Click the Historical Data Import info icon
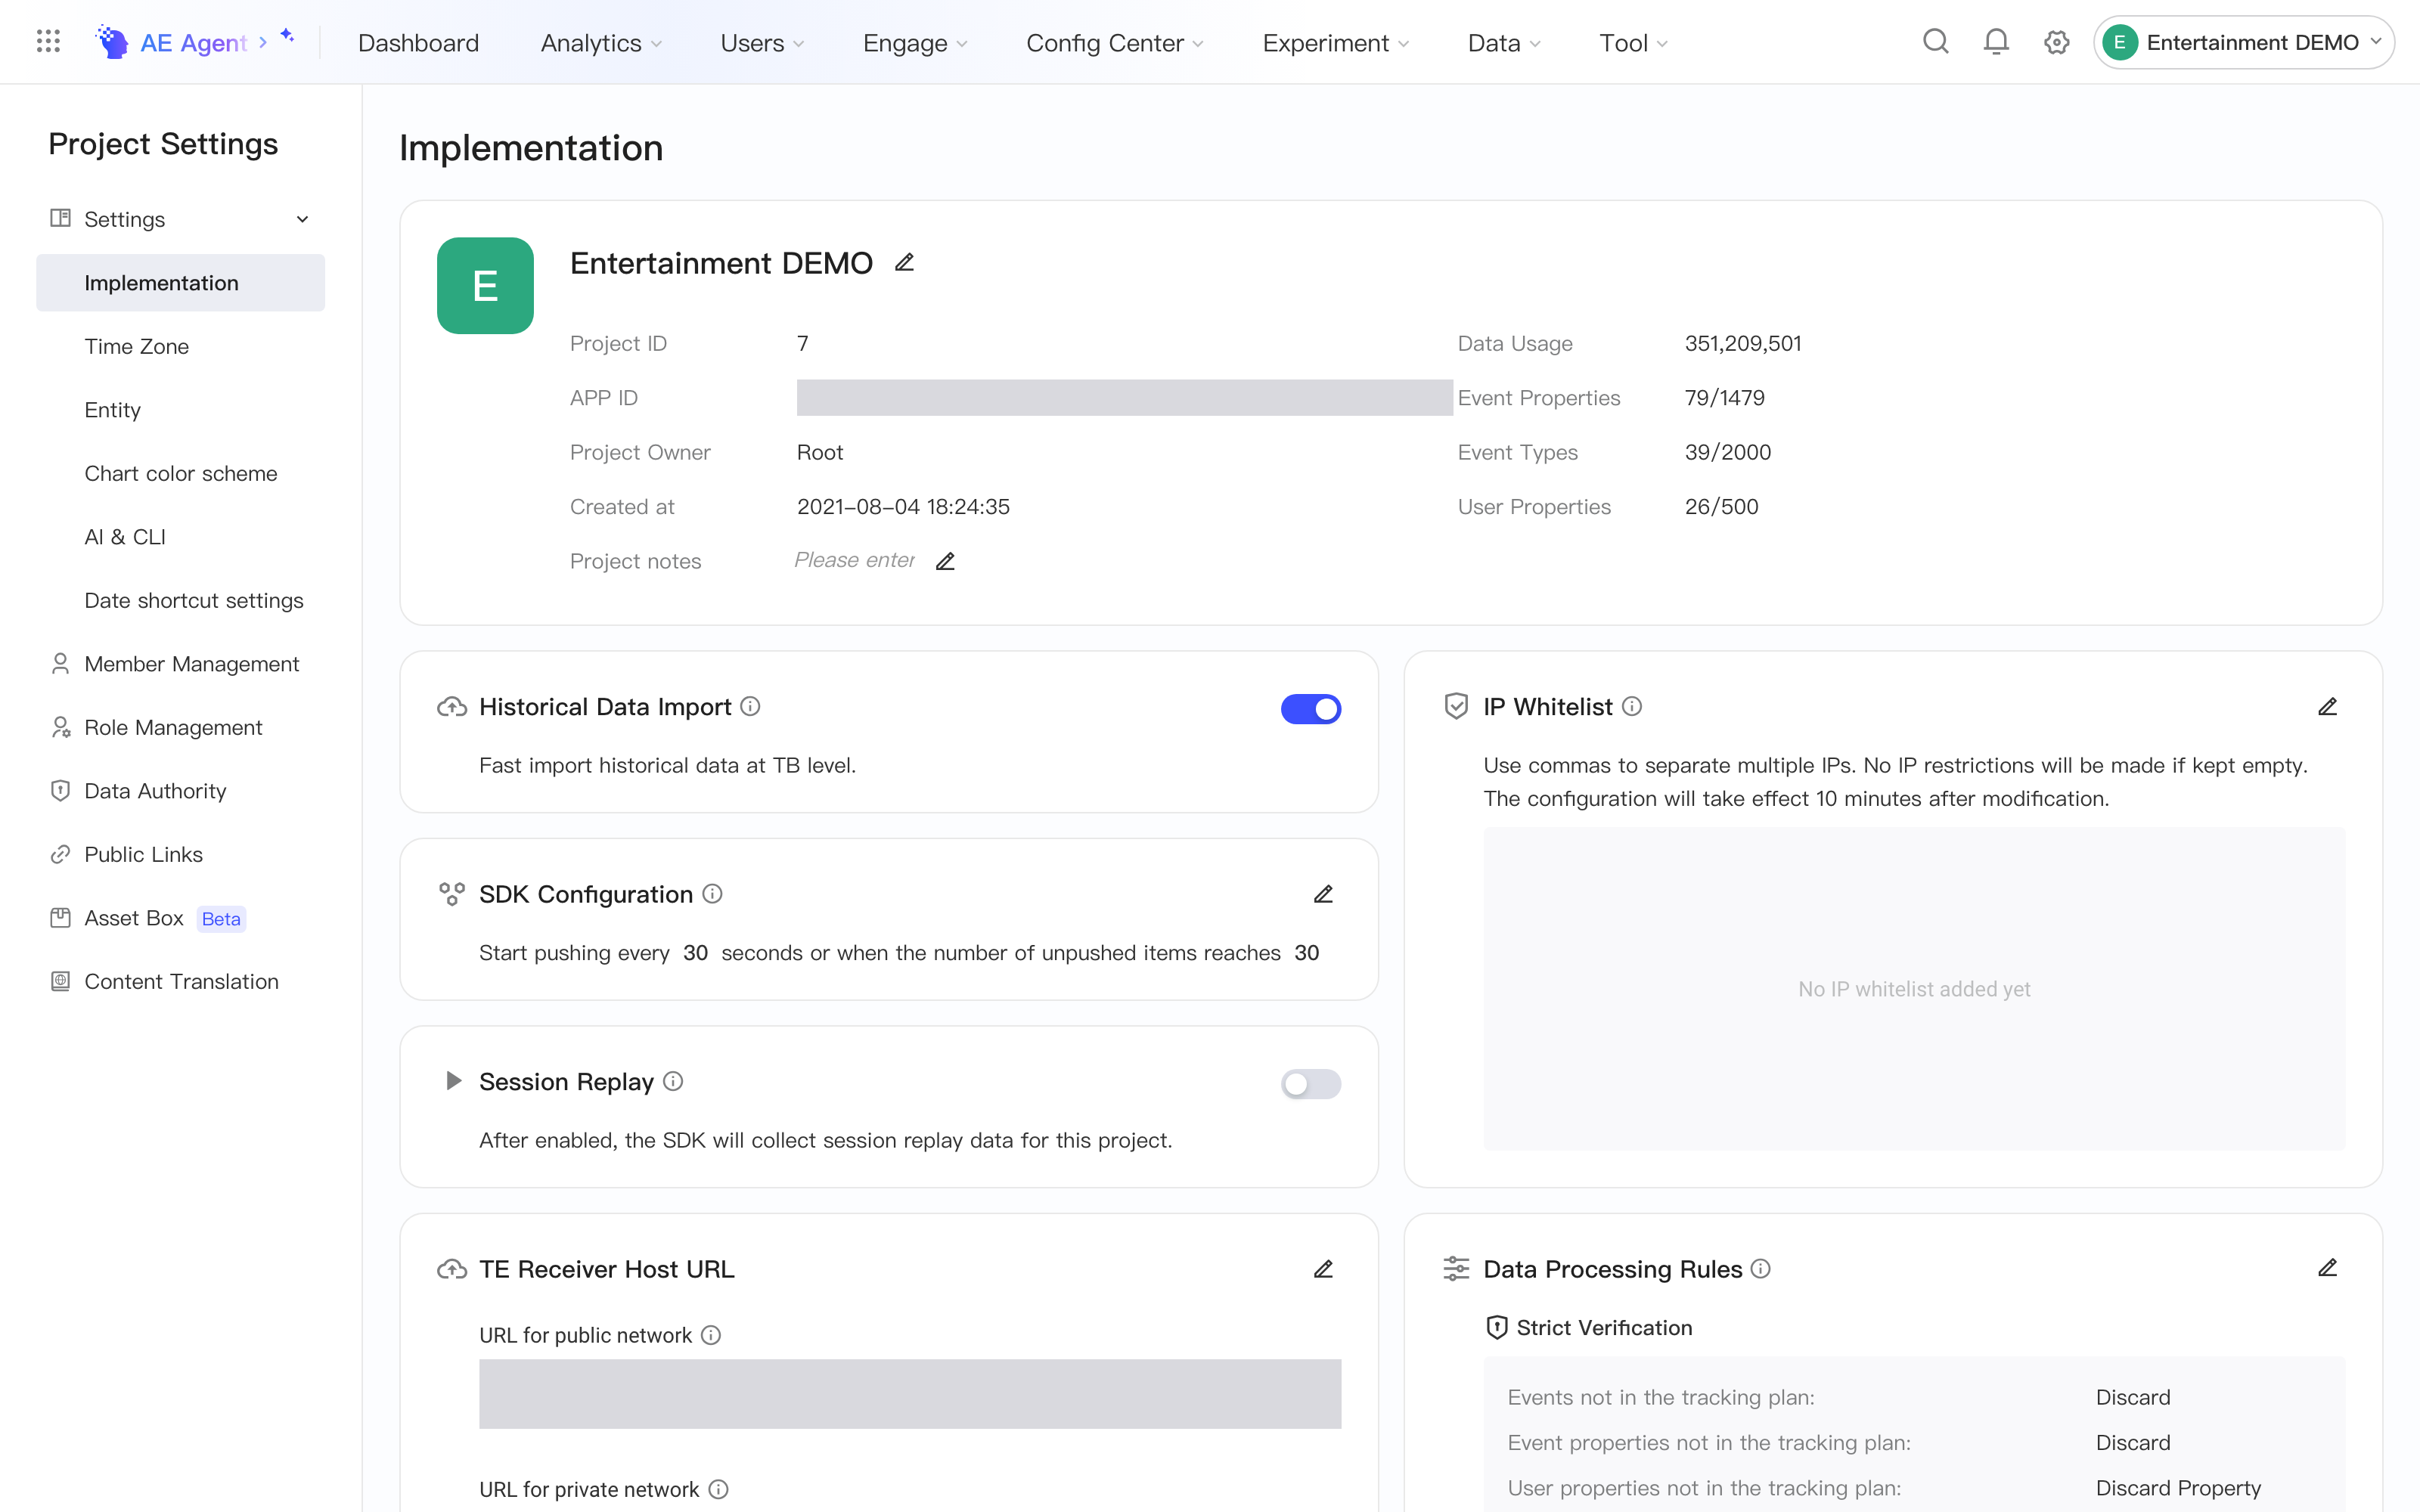Screen dimensions: 2420x1512 [x=750, y=707]
